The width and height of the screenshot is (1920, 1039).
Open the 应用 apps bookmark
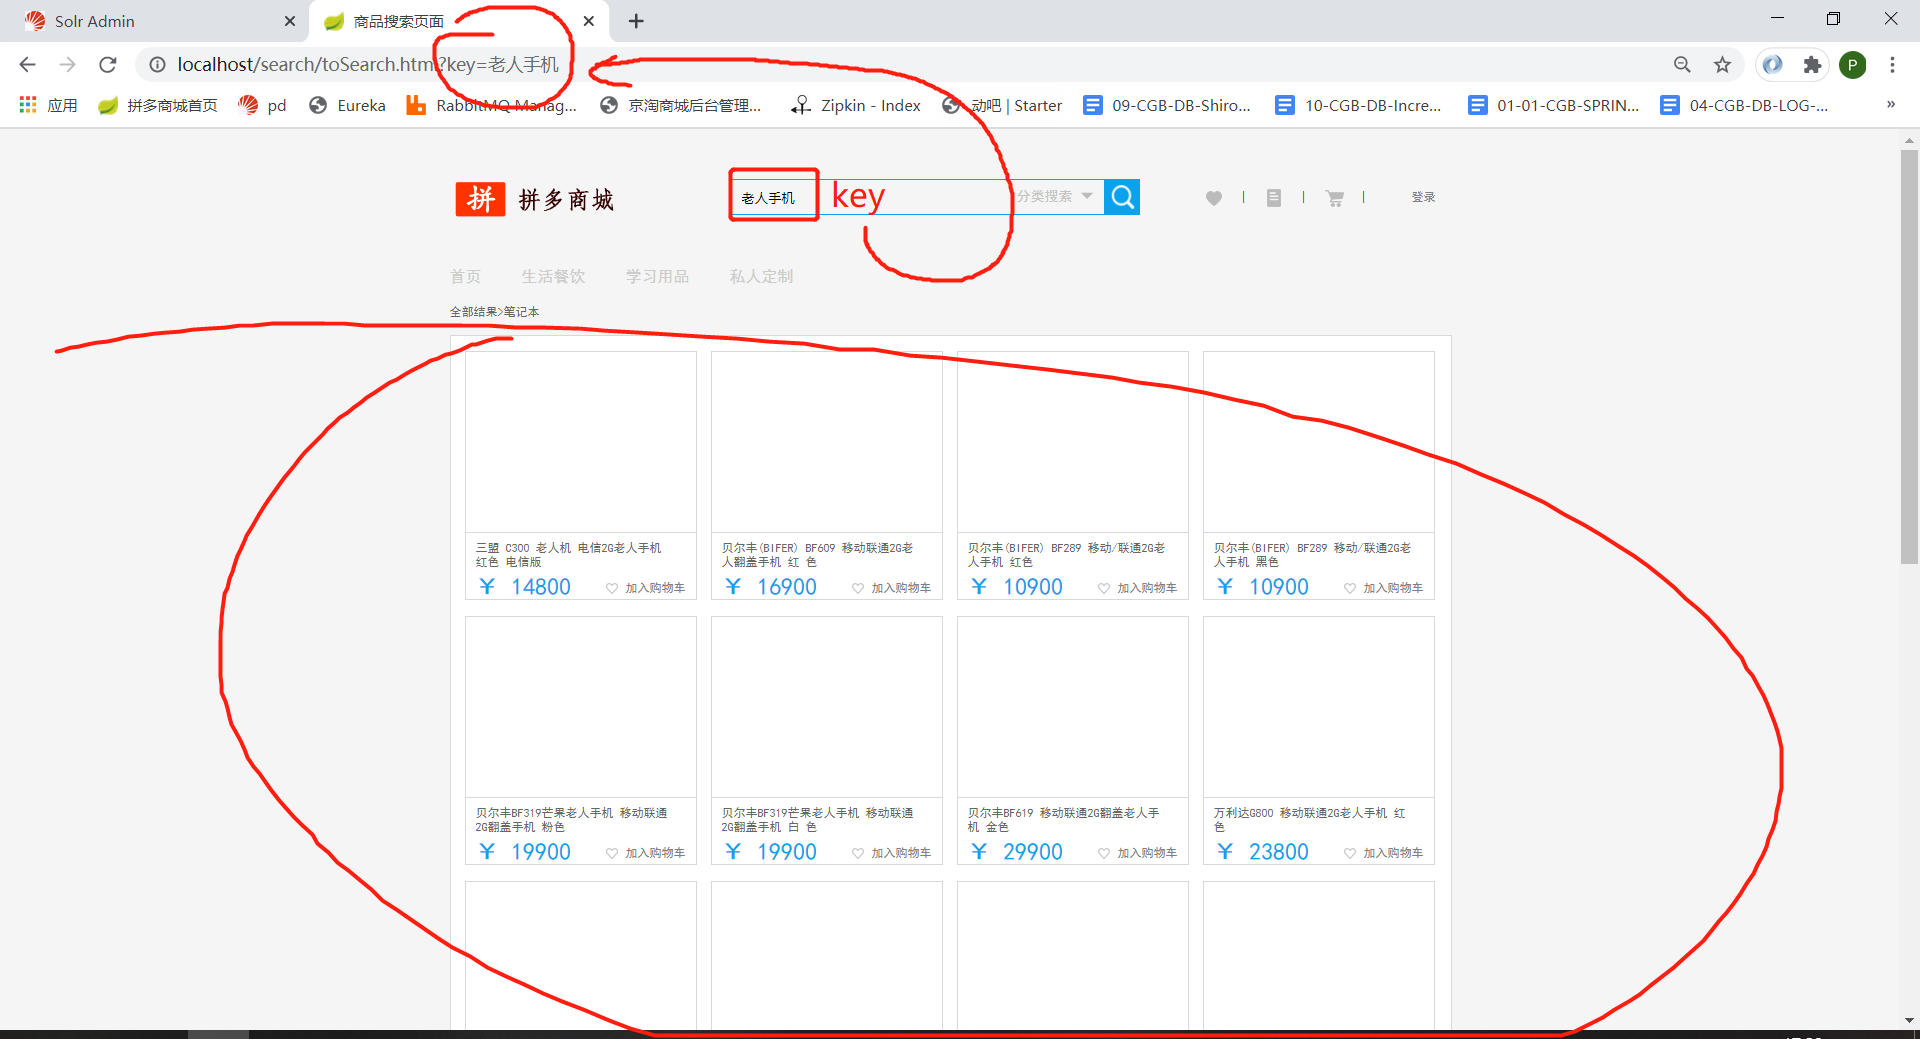(48, 105)
